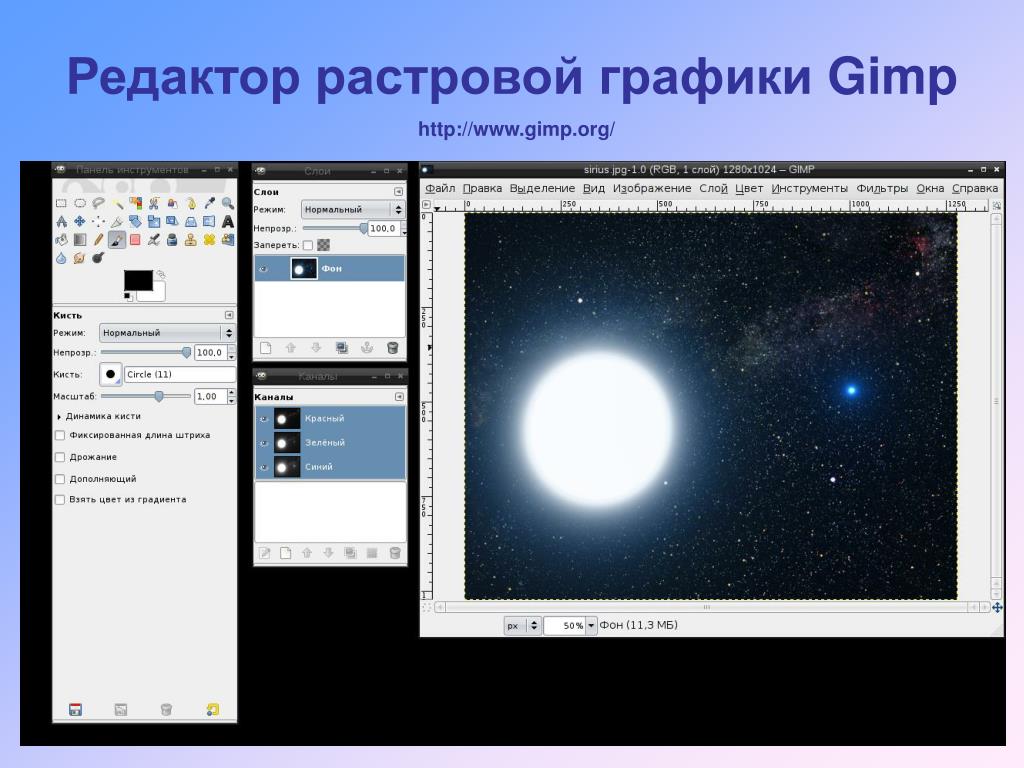This screenshot has height=768, width=1024.
Task: Save tool options icon at toolbox bottom
Action: click(x=76, y=710)
